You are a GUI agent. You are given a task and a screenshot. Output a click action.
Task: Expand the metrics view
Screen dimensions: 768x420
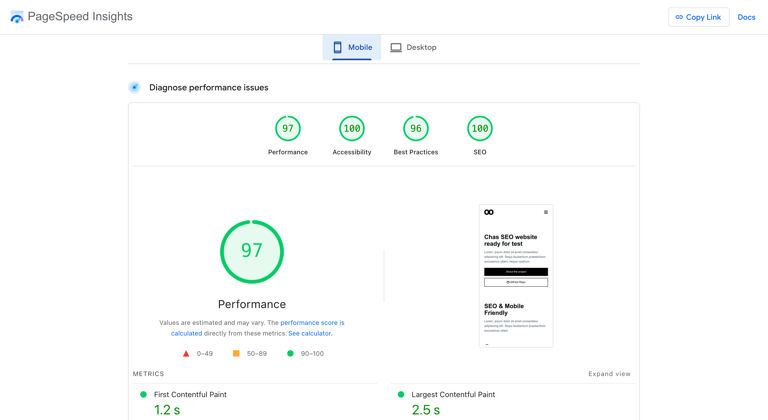point(609,373)
